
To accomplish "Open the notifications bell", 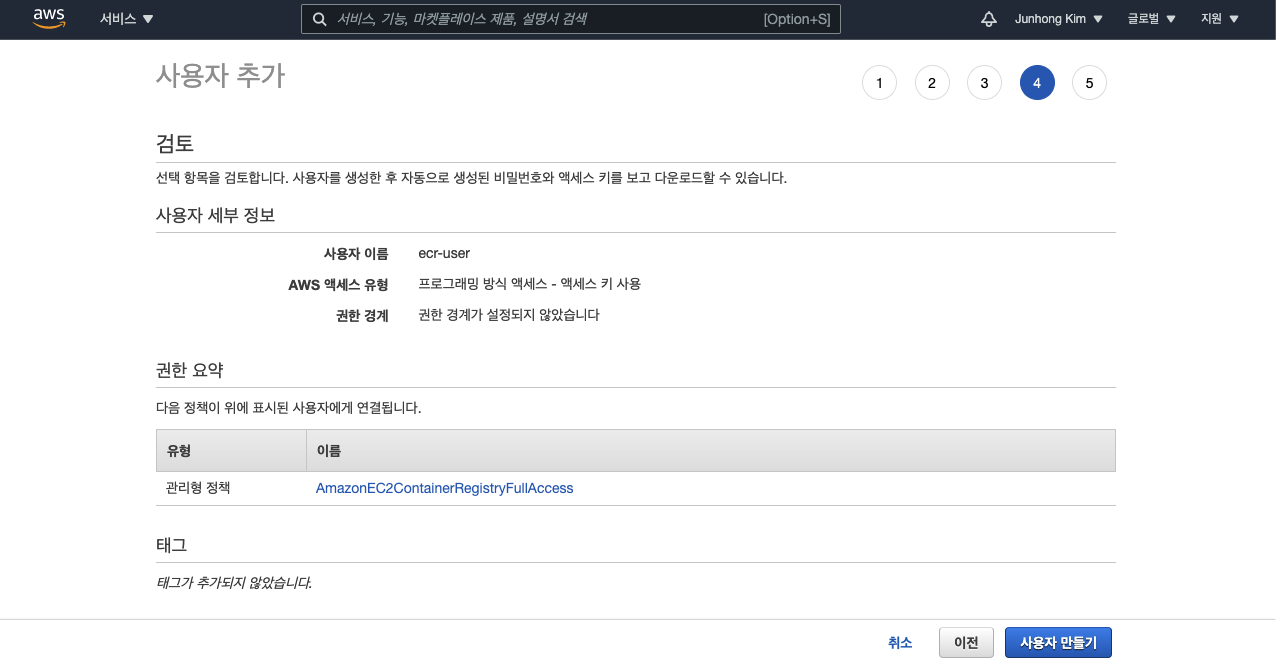I will [x=989, y=19].
